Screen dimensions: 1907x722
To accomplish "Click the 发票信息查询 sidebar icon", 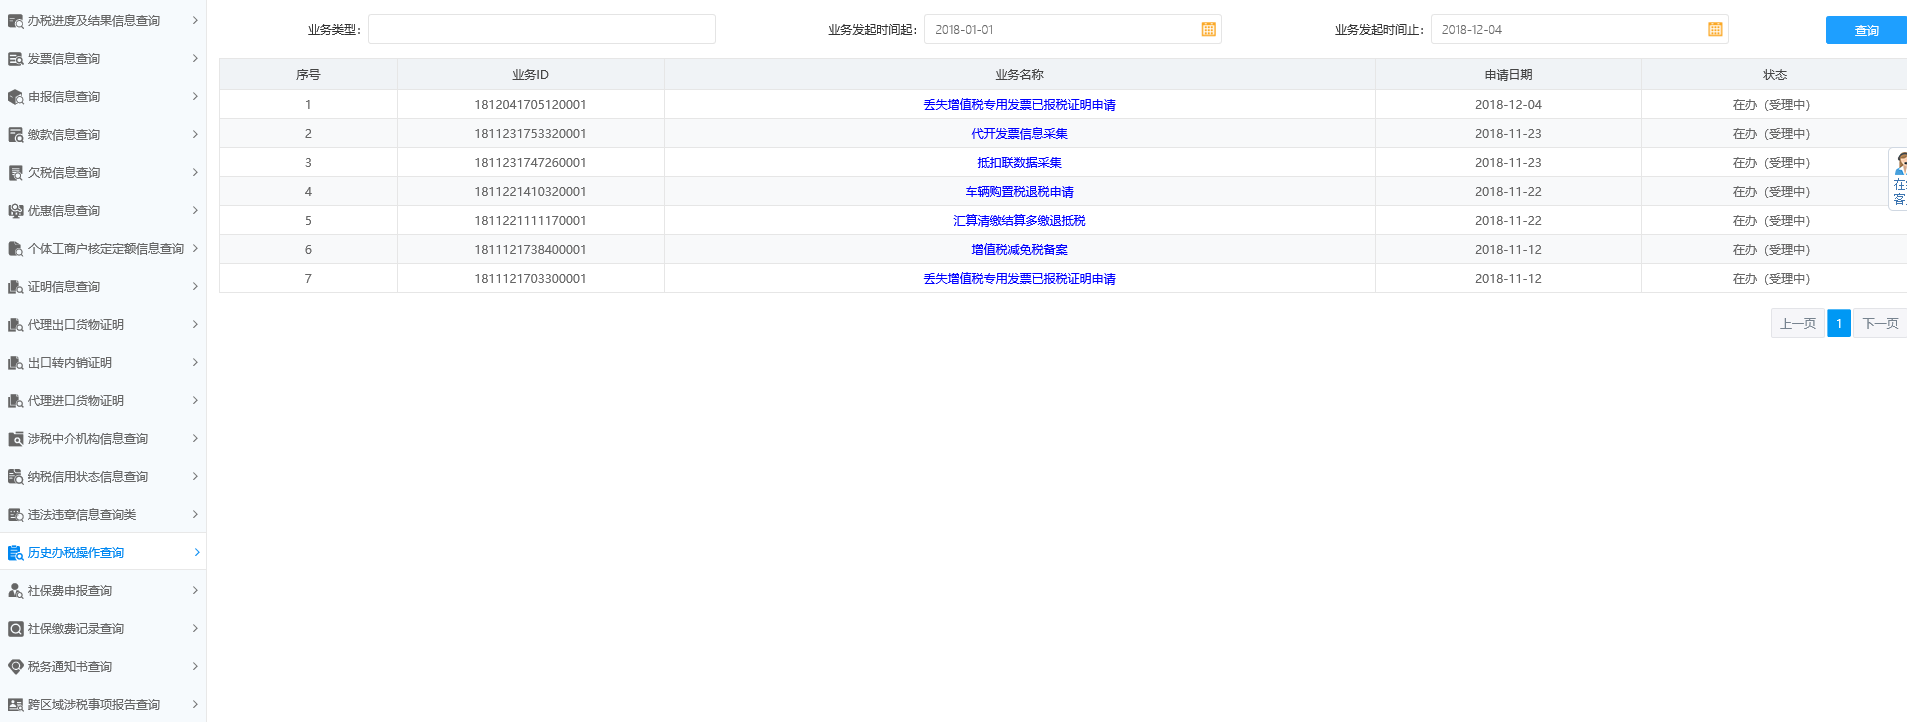I will (15, 59).
